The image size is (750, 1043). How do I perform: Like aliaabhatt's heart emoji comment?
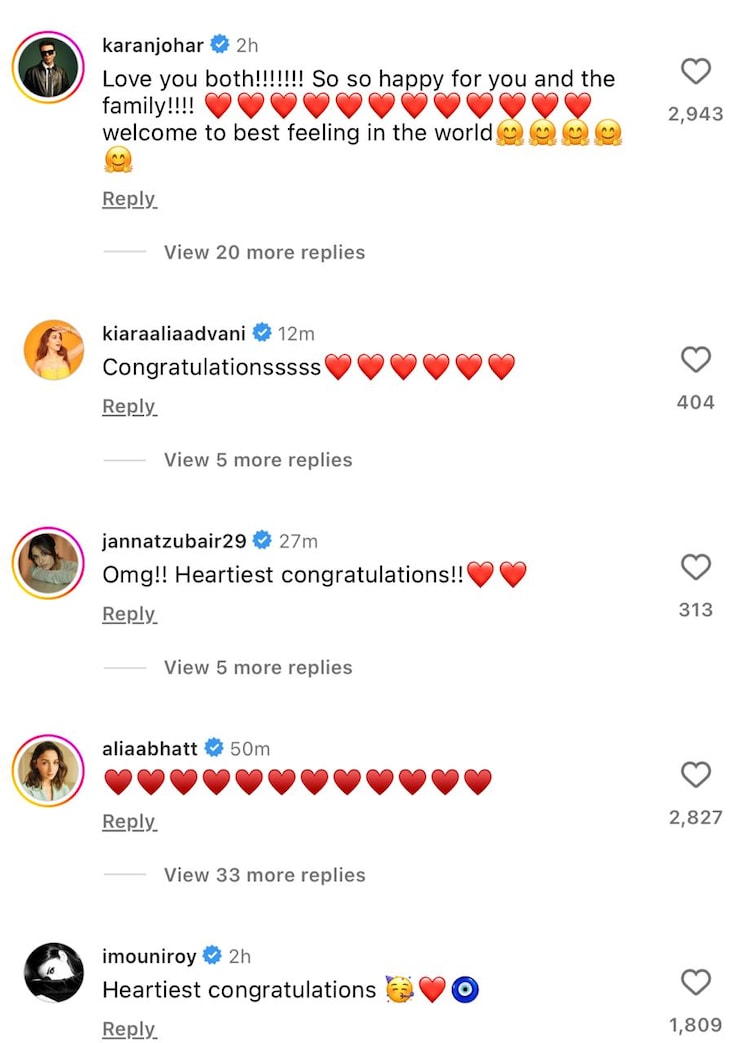[696, 775]
